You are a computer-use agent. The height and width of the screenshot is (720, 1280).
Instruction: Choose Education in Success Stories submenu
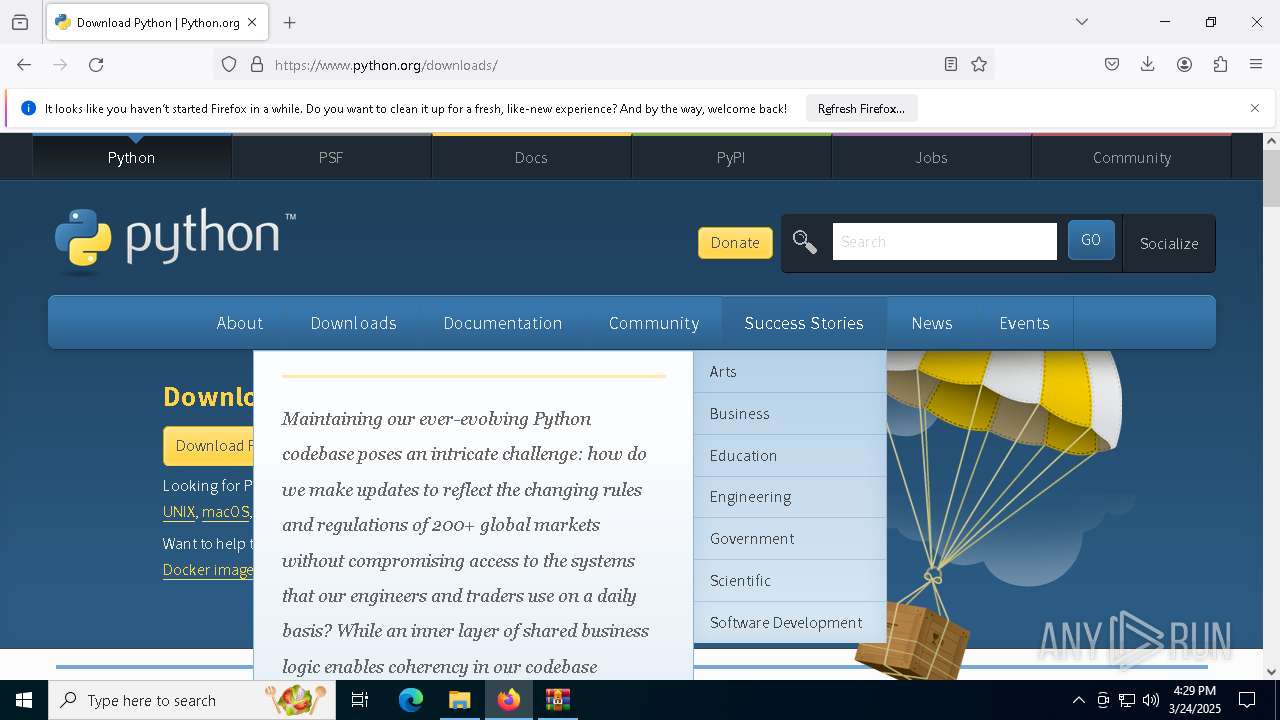click(790, 455)
